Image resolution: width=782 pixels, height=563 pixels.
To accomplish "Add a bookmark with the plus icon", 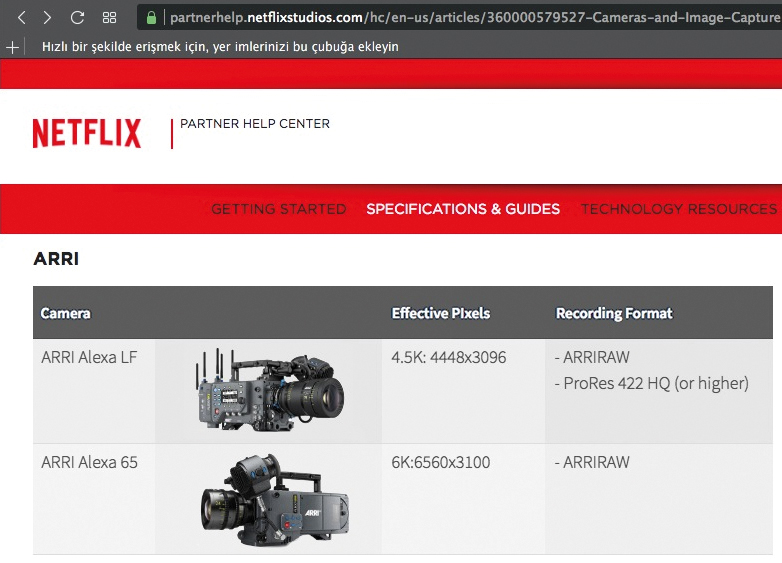I will [12, 47].
